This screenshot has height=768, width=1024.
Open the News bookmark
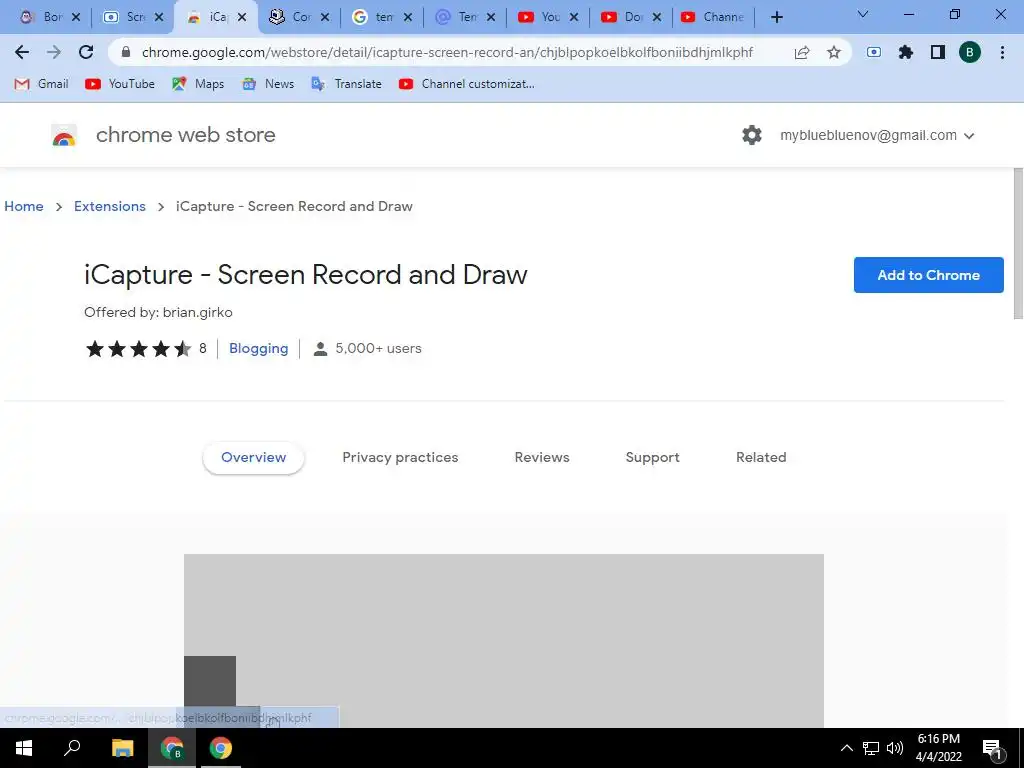pyautogui.click(x=268, y=84)
